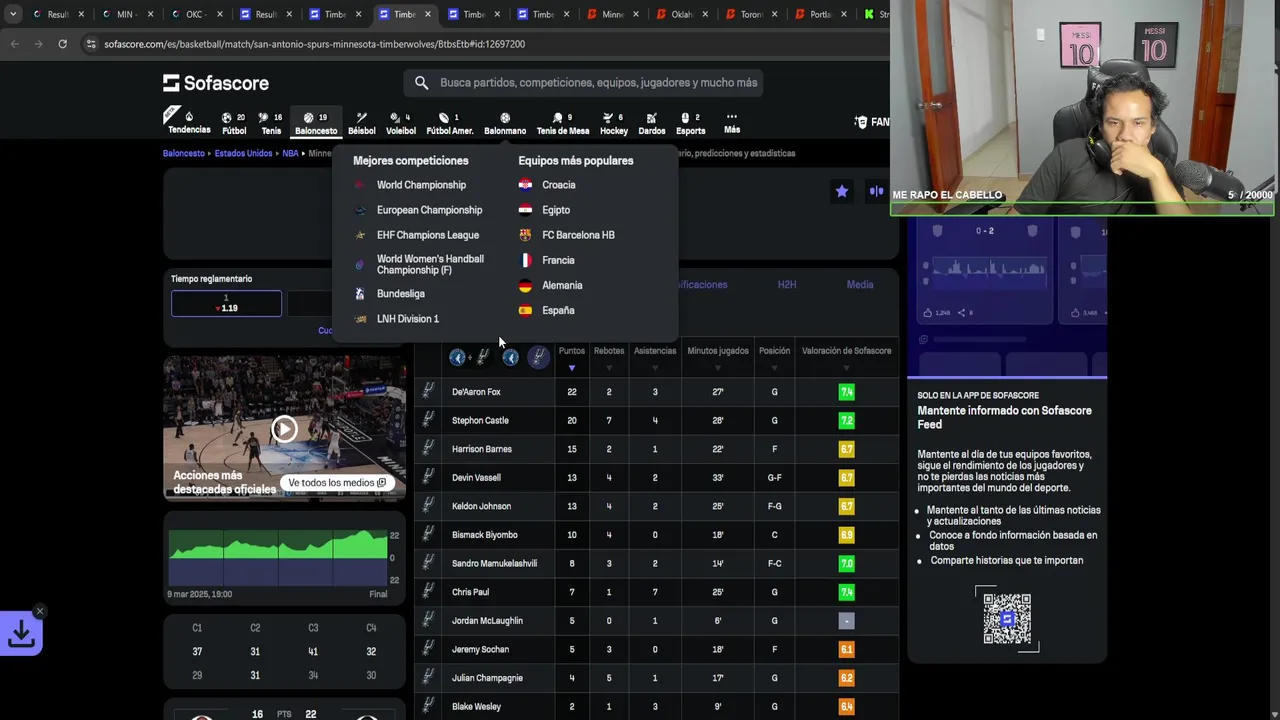Image resolution: width=1280 pixels, height=720 pixels.
Task: Go to the Voleibol sport section
Action: coord(401,123)
